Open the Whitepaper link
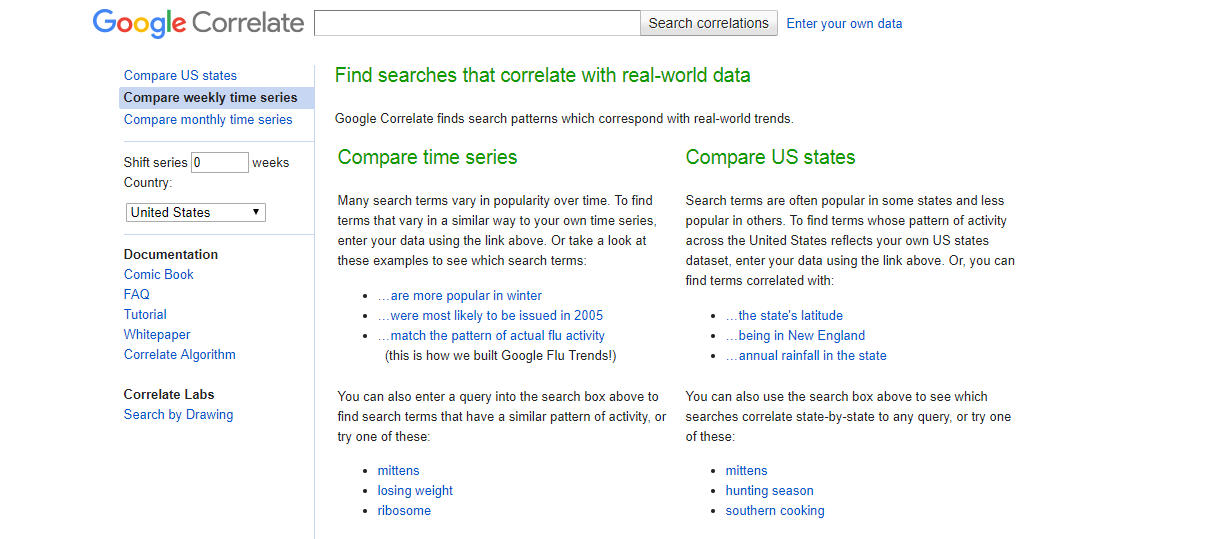 (x=157, y=335)
